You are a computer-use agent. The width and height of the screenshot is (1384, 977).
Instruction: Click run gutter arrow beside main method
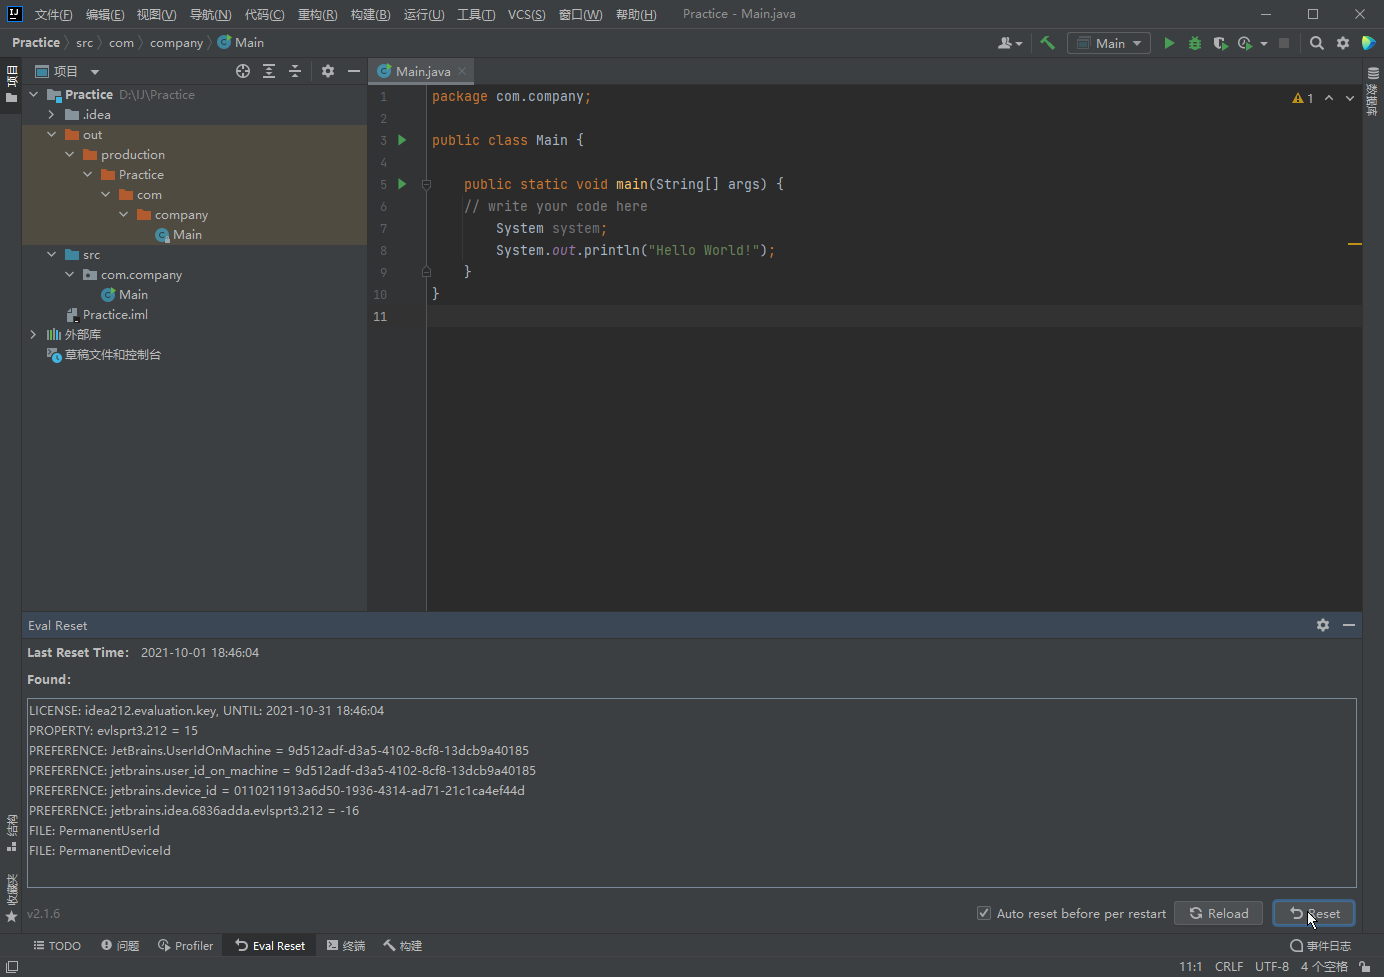402,184
